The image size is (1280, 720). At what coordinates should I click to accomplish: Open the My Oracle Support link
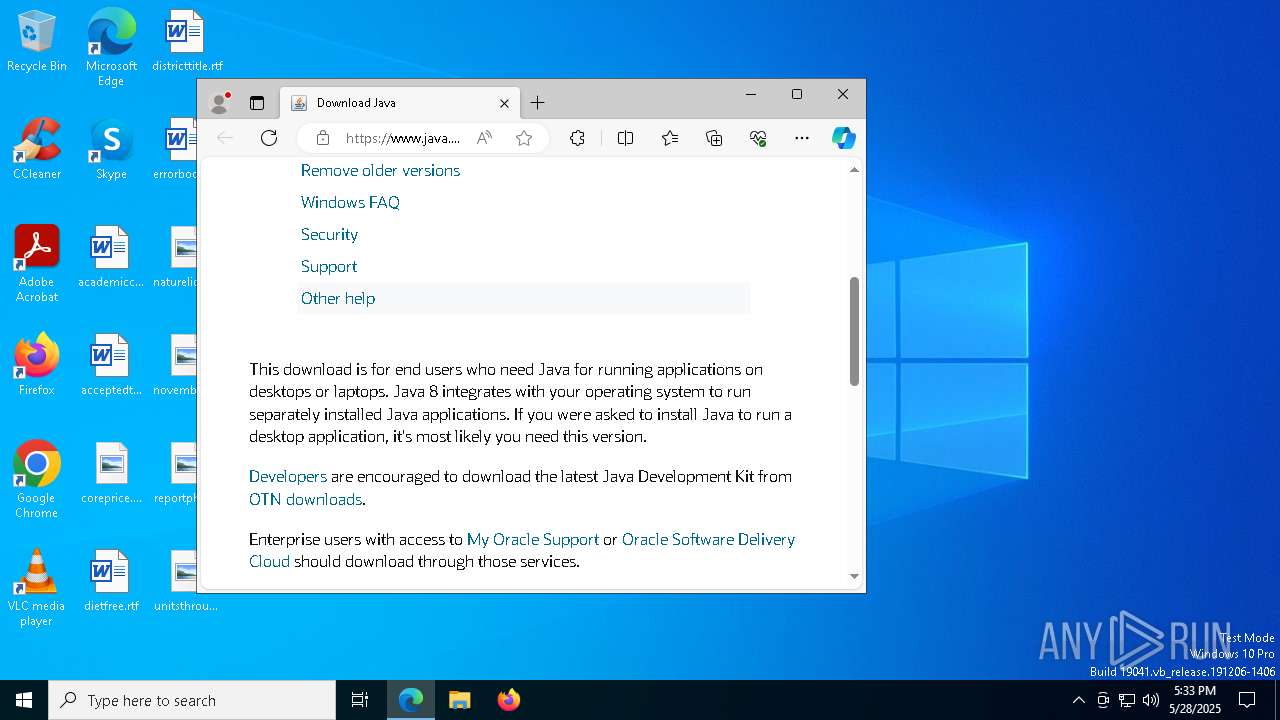[533, 539]
